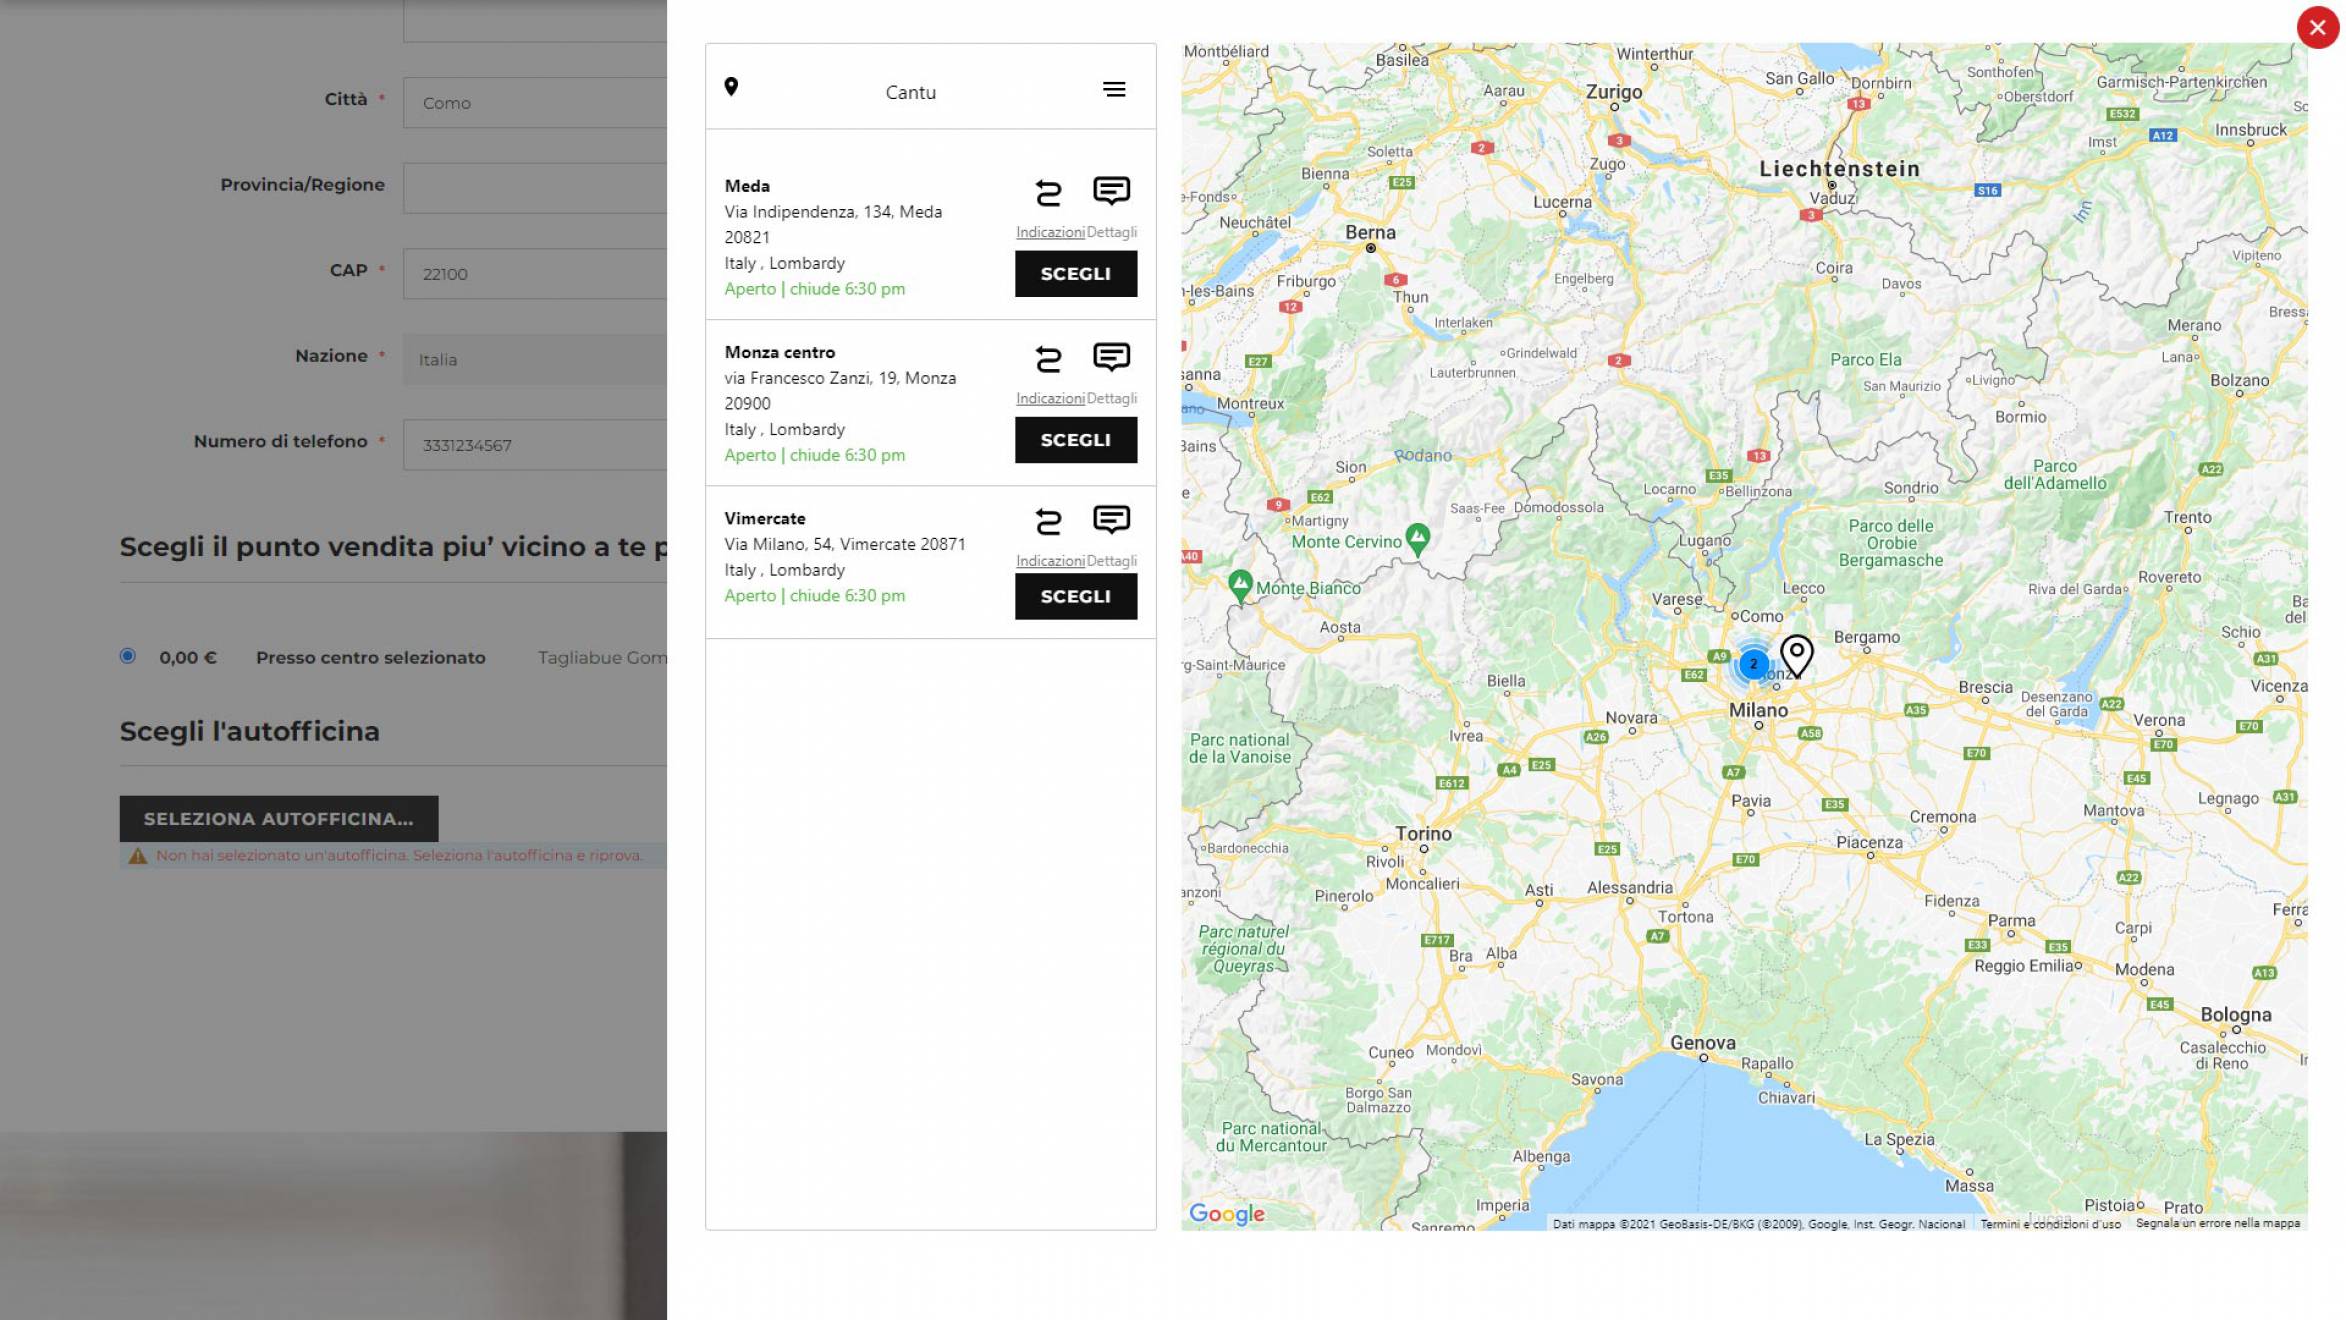Click the blue cluster marker labeled 2
The image size is (2346, 1320).
[x=1753, y=664]
